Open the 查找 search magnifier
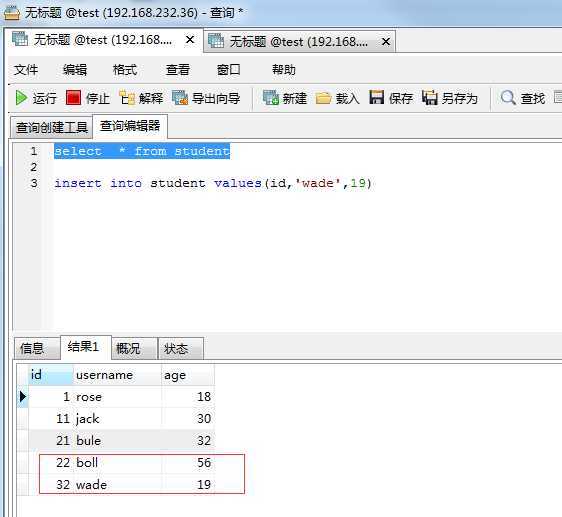Image resolution: width=562 pixels, height=517 pixels. point(523,98)
